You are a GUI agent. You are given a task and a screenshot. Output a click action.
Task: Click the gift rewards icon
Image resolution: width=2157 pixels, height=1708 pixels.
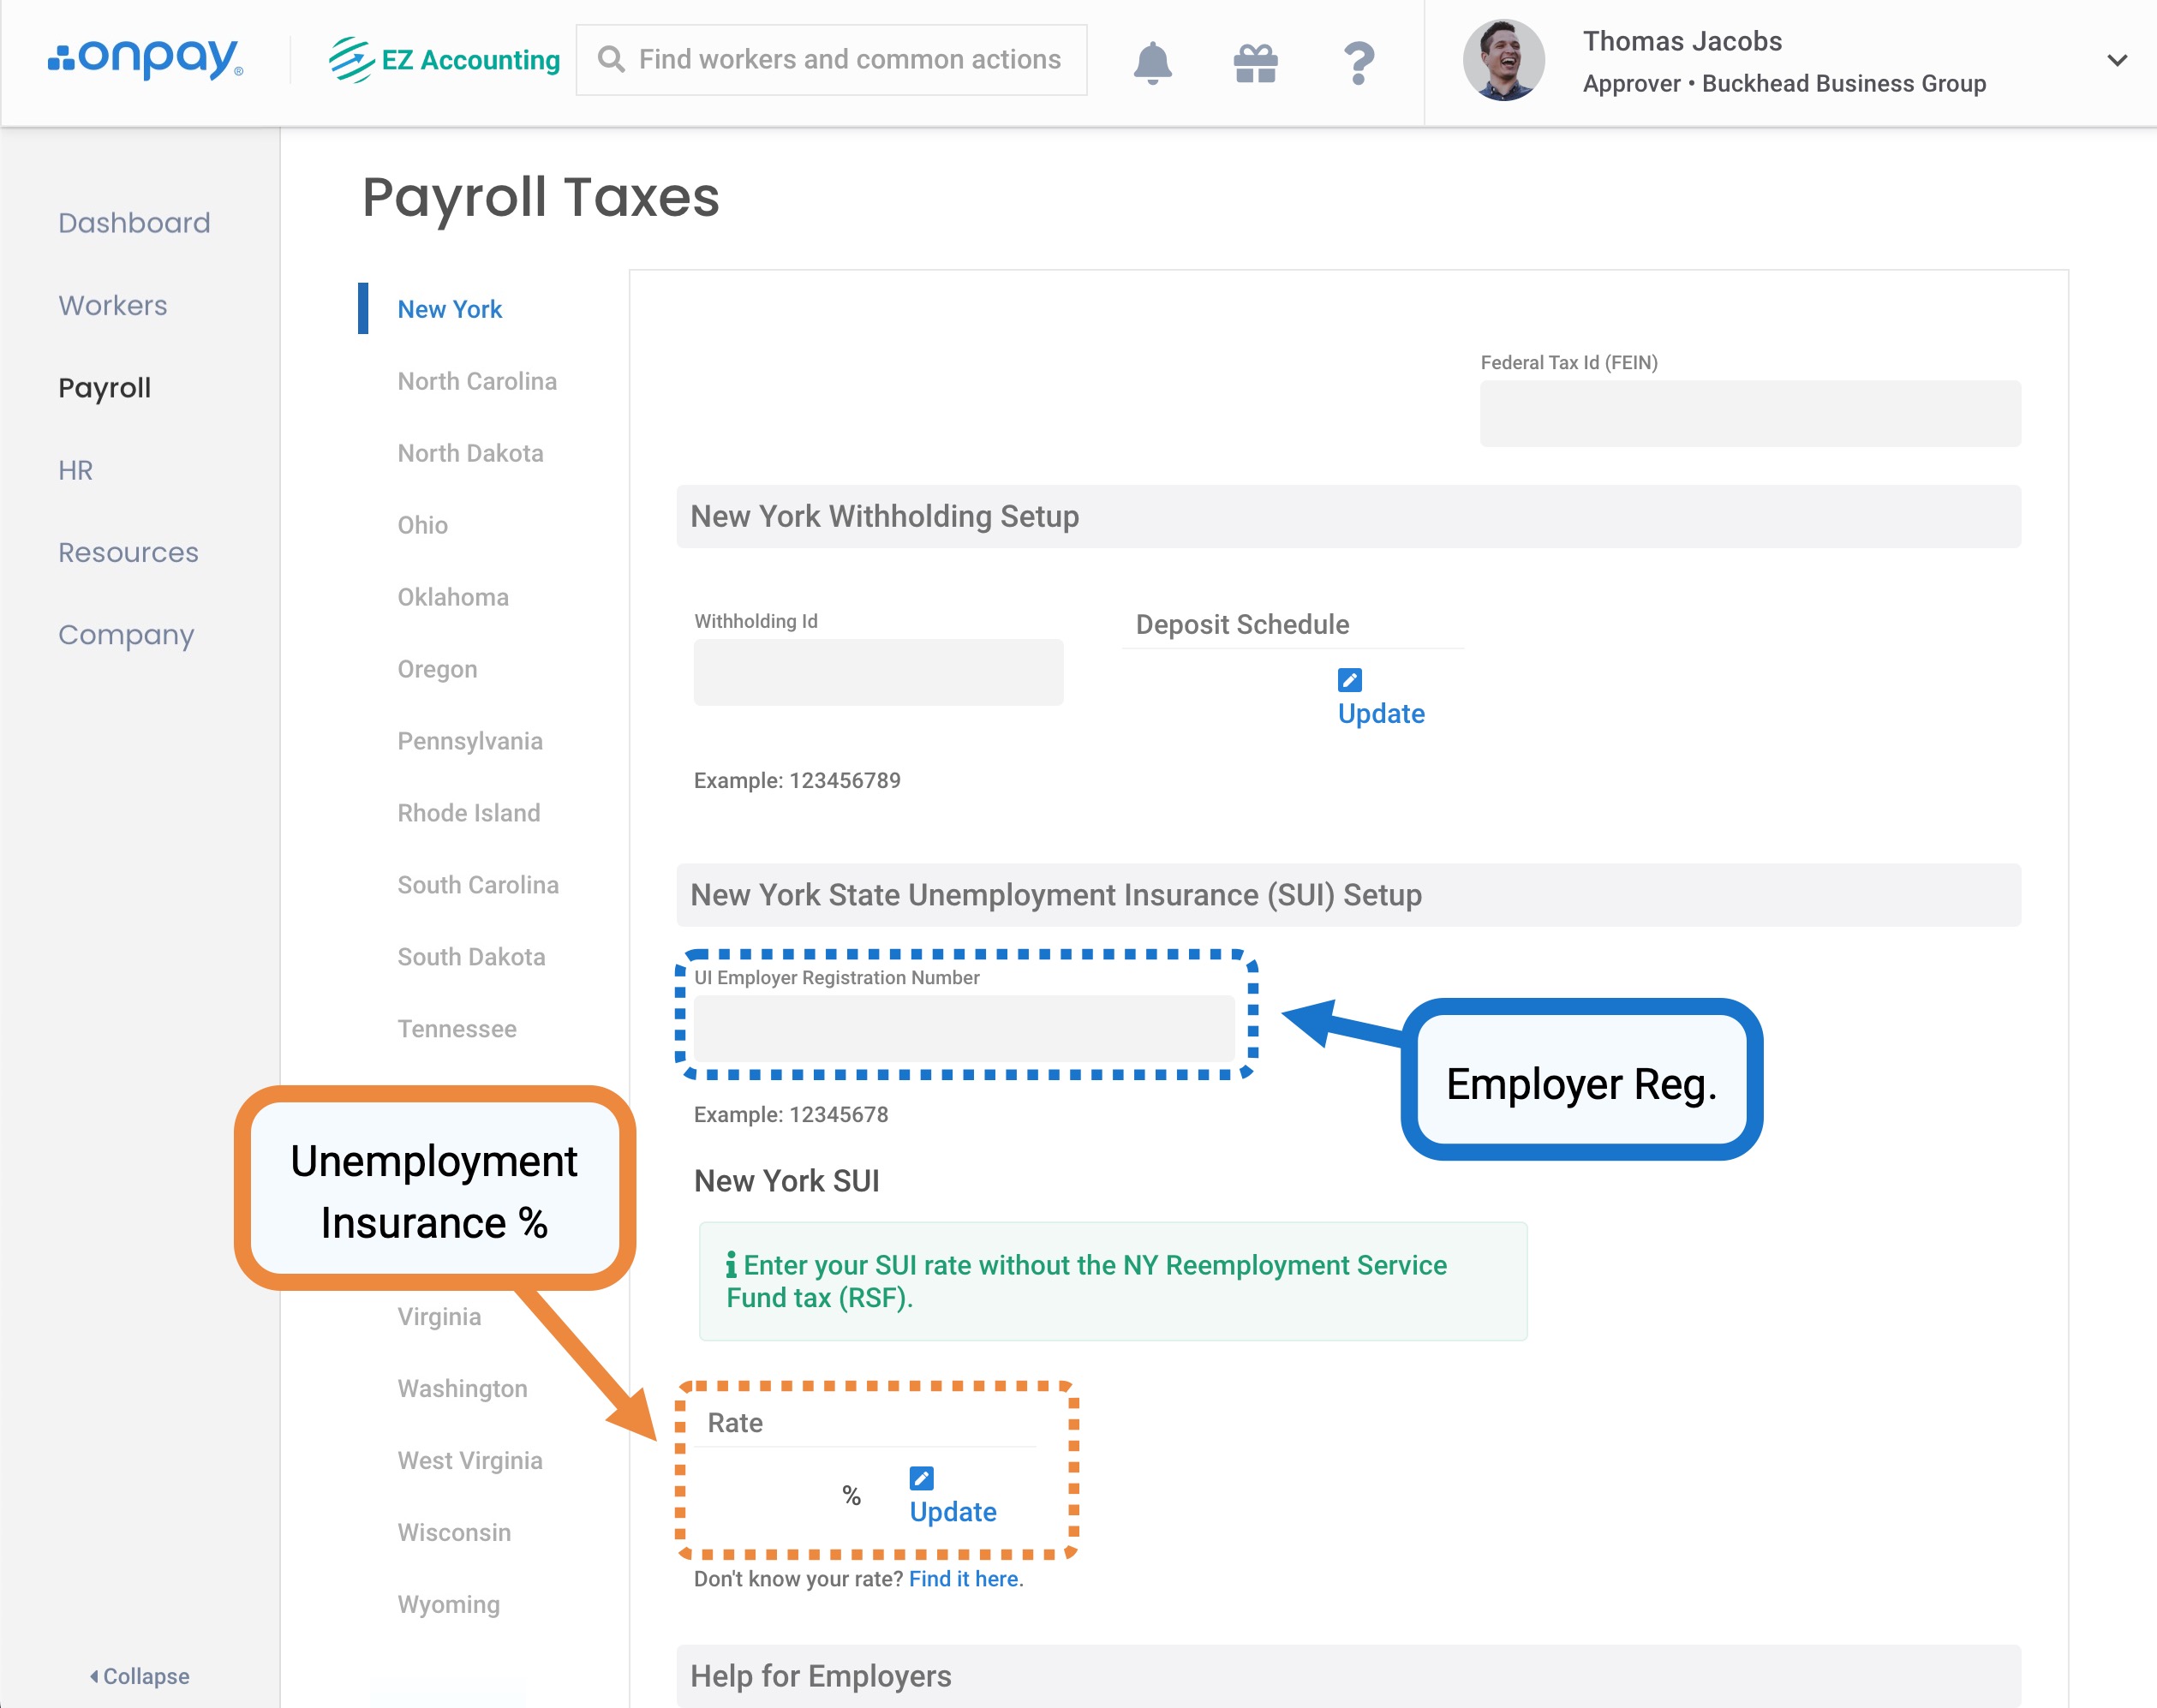coord(1255,62)
